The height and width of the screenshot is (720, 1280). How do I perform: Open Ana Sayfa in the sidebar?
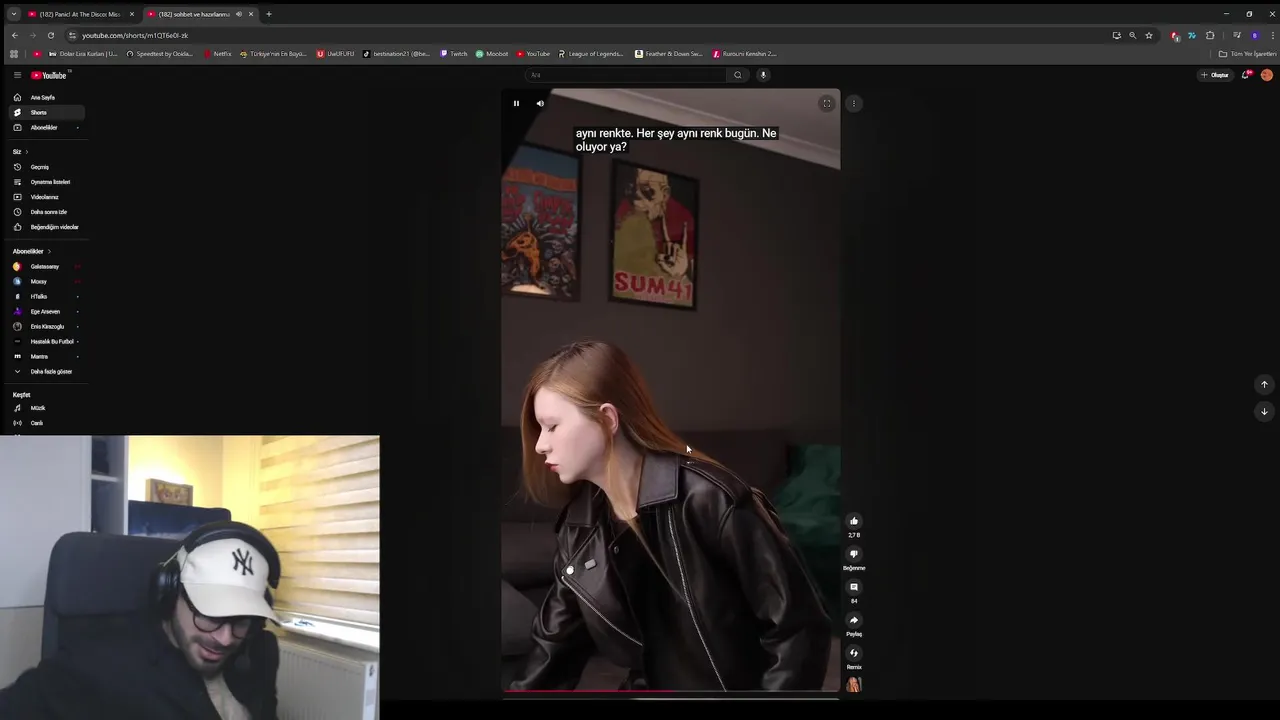(x=46, y=97)
